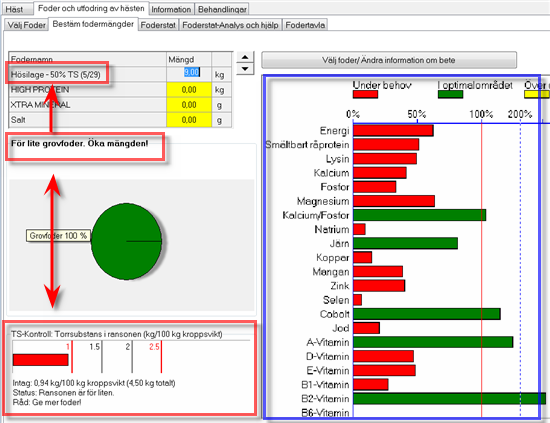
Task: Click the green Järn bar
Action: point(405,243)
